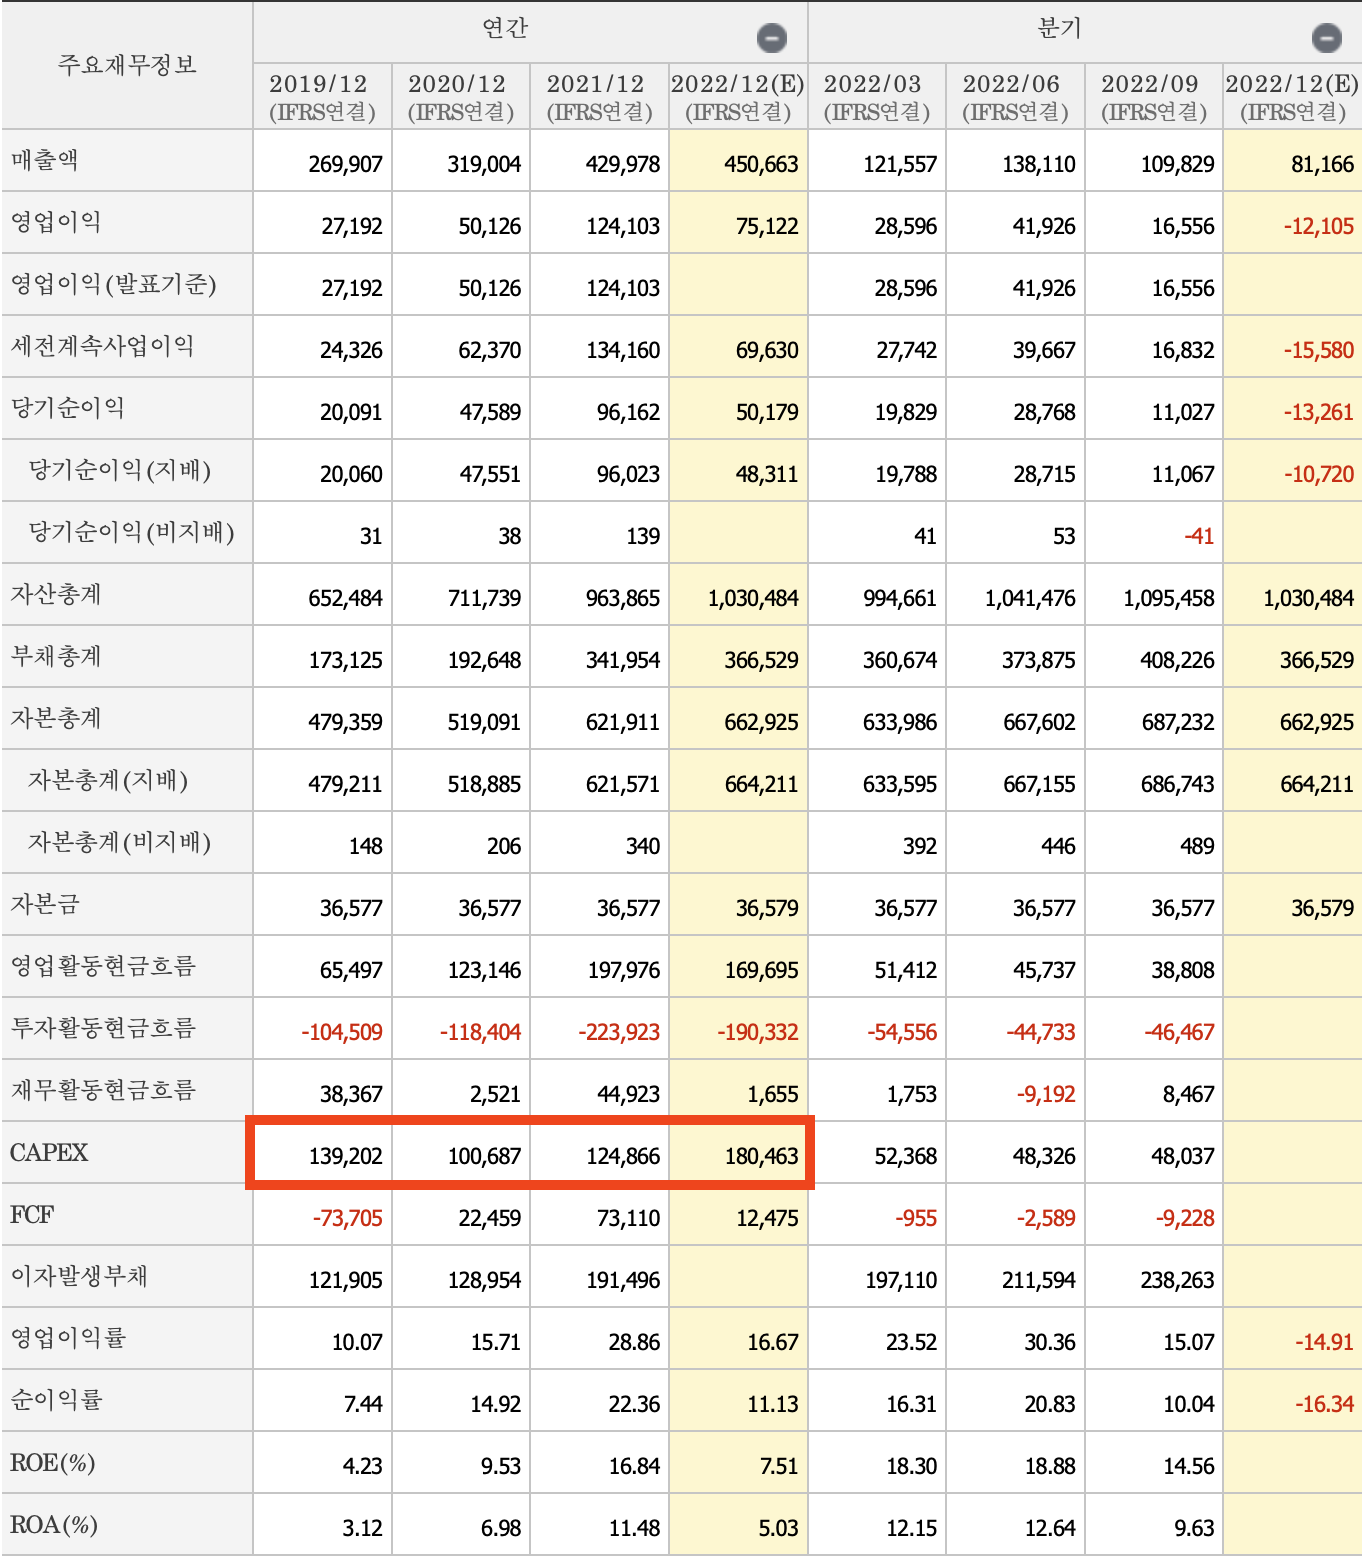Click the FCF row label

[32, 1215]
